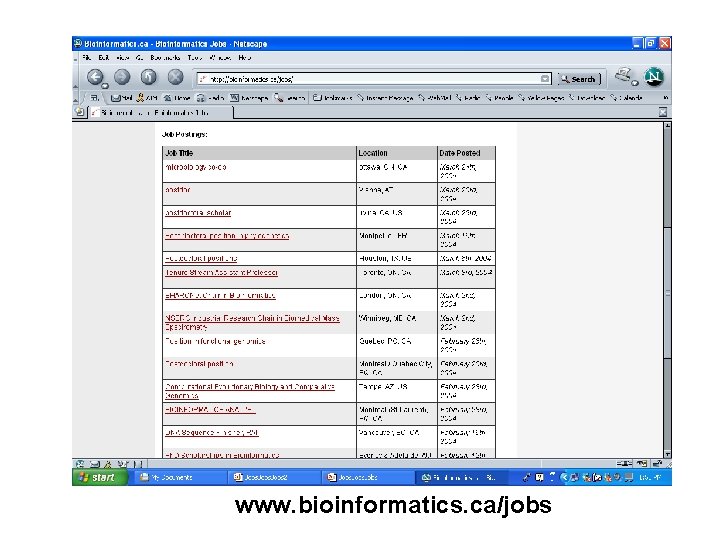Open the Window menu
This screenshot has height=540, width=720.
(x=220, y=57)
